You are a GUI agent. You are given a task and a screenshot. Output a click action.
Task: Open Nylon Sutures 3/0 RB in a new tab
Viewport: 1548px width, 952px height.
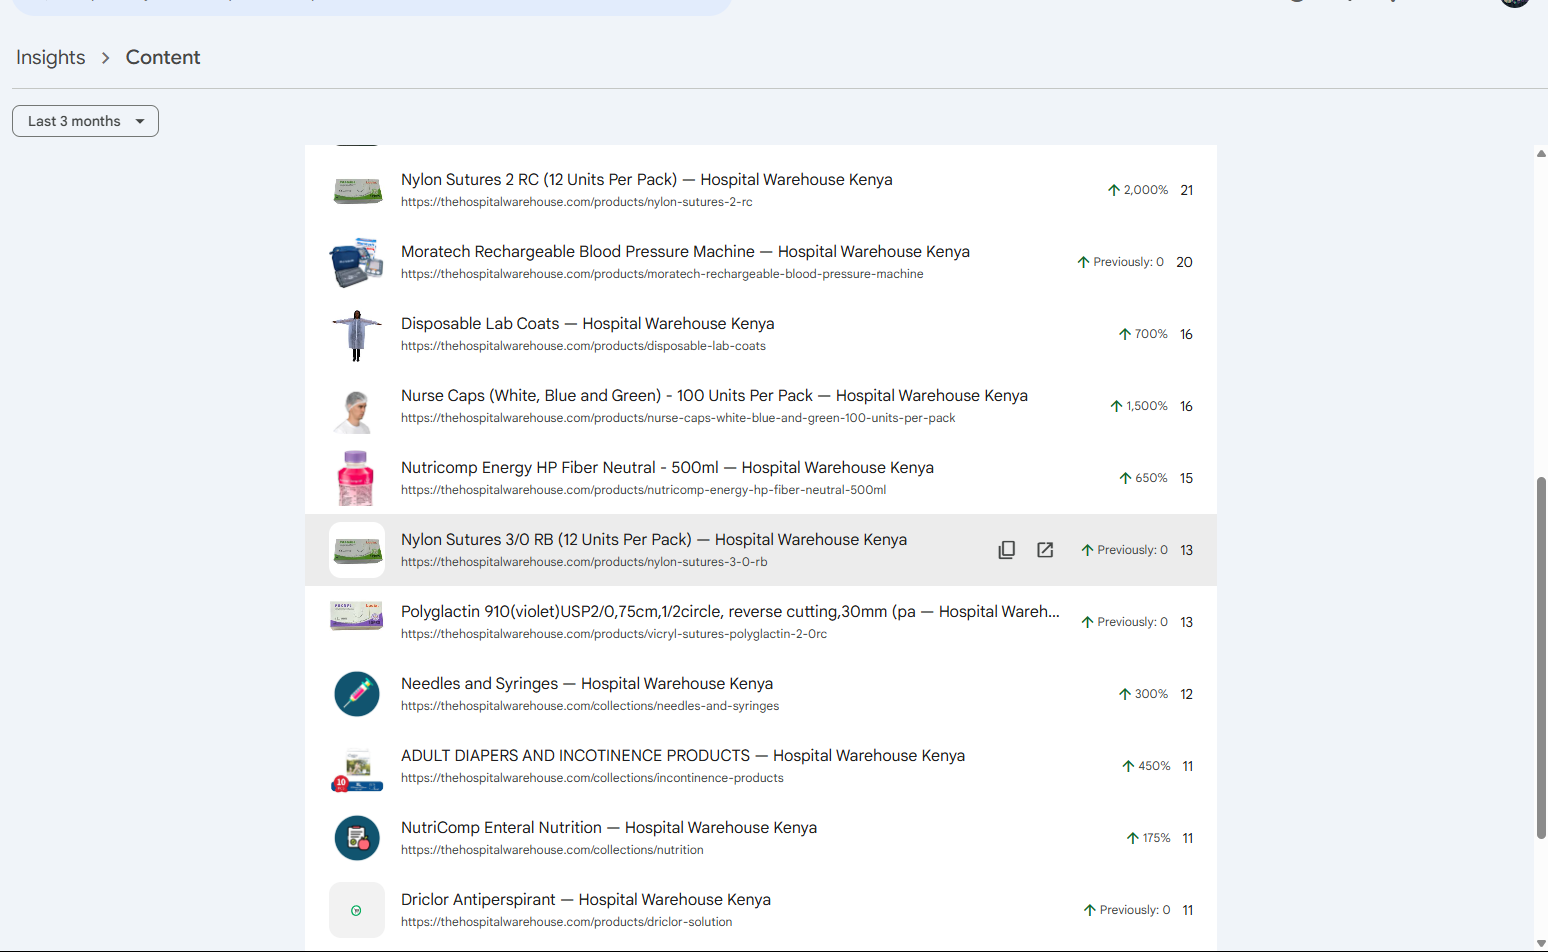[1045, 550]
